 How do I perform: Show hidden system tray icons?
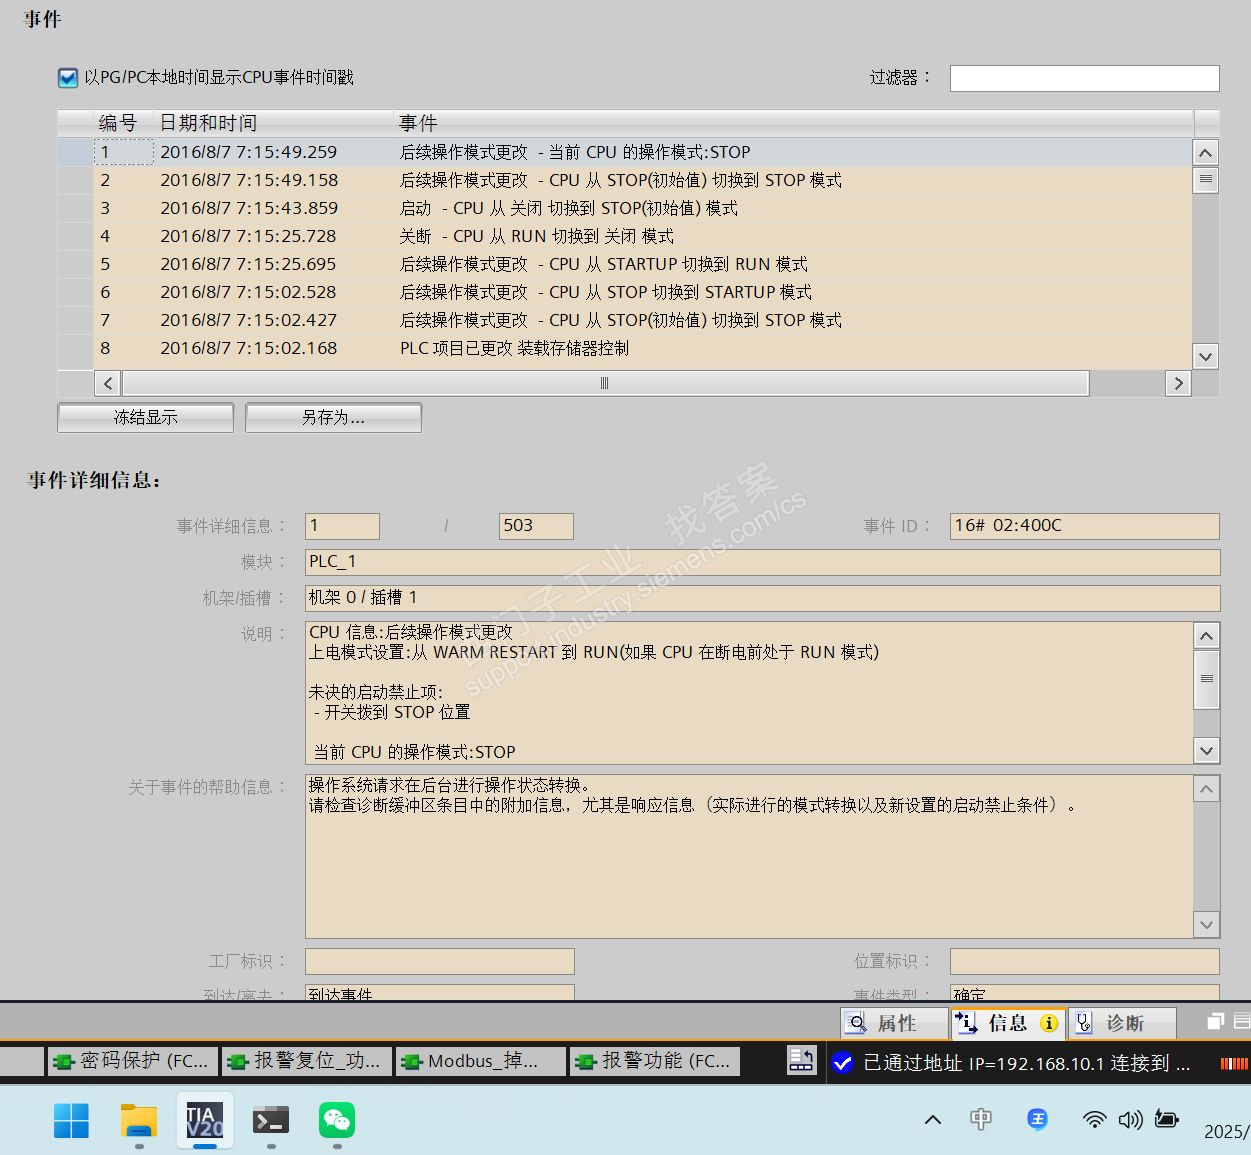point(933,1120)
